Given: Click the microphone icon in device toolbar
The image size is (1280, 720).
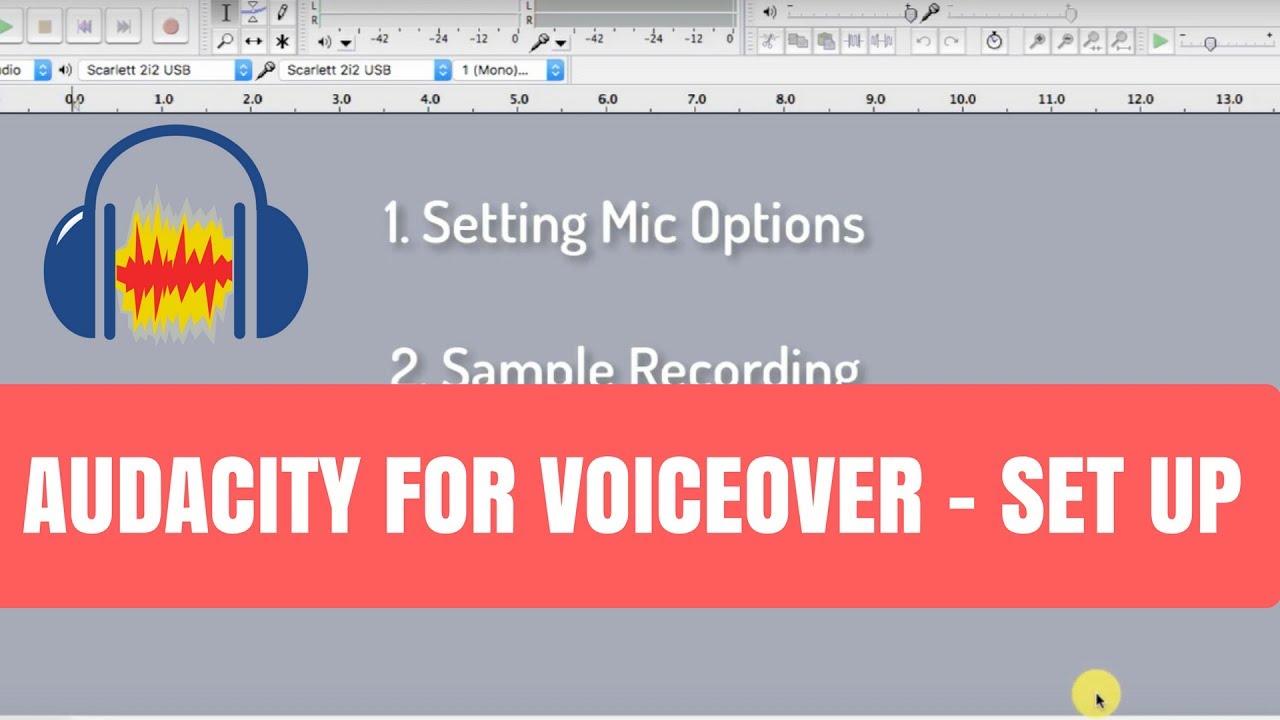Looking at the screenshot, I should tap(265, 70).
